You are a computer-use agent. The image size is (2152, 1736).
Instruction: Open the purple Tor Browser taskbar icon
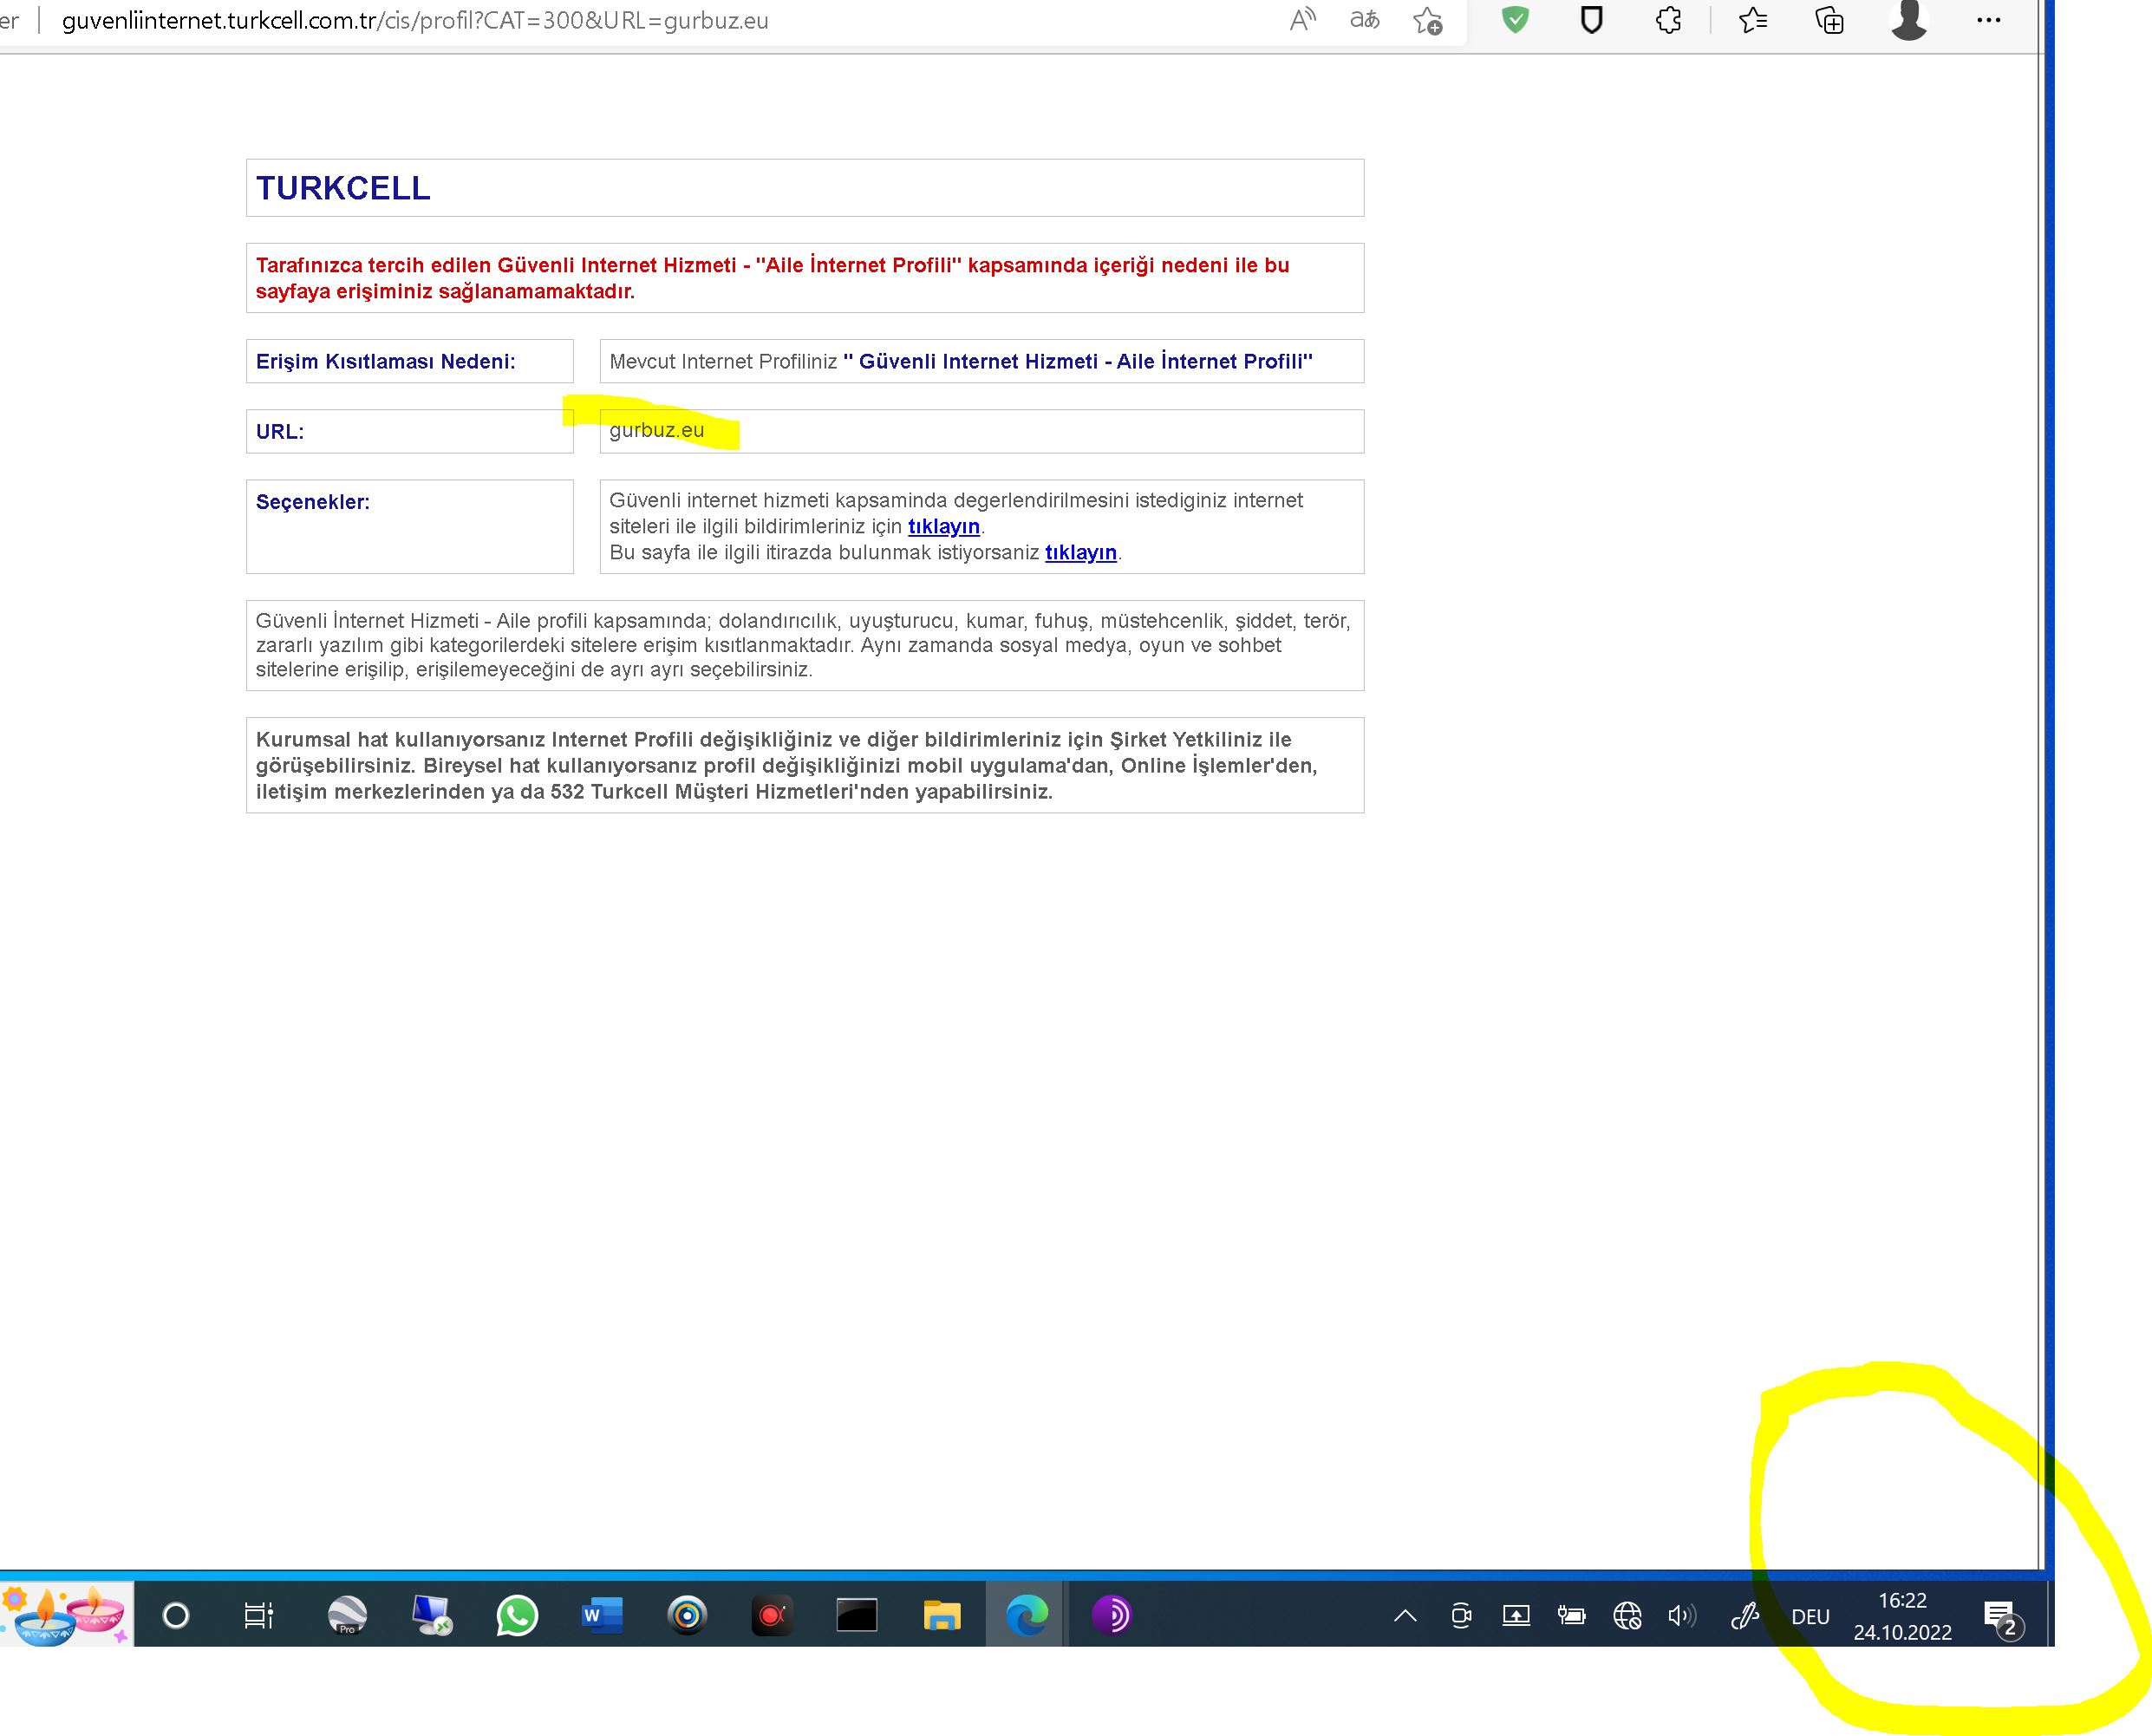tap(1111, 1615)
